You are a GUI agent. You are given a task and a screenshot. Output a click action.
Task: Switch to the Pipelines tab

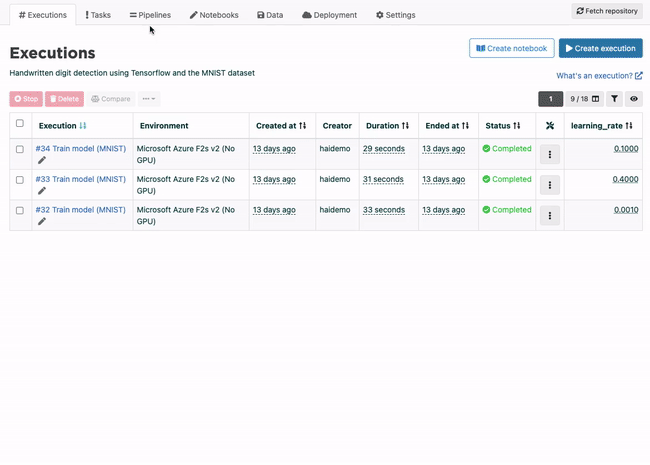(150, 15)
